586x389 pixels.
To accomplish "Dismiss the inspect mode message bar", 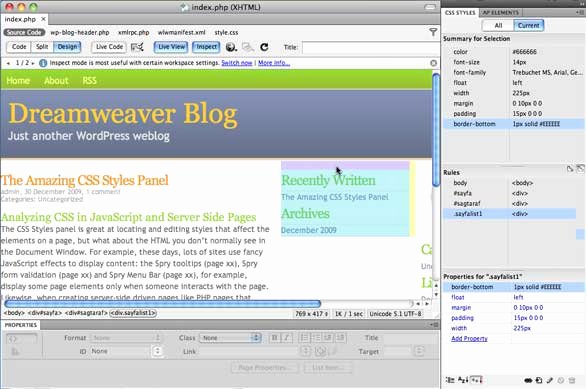I will 433,63.
